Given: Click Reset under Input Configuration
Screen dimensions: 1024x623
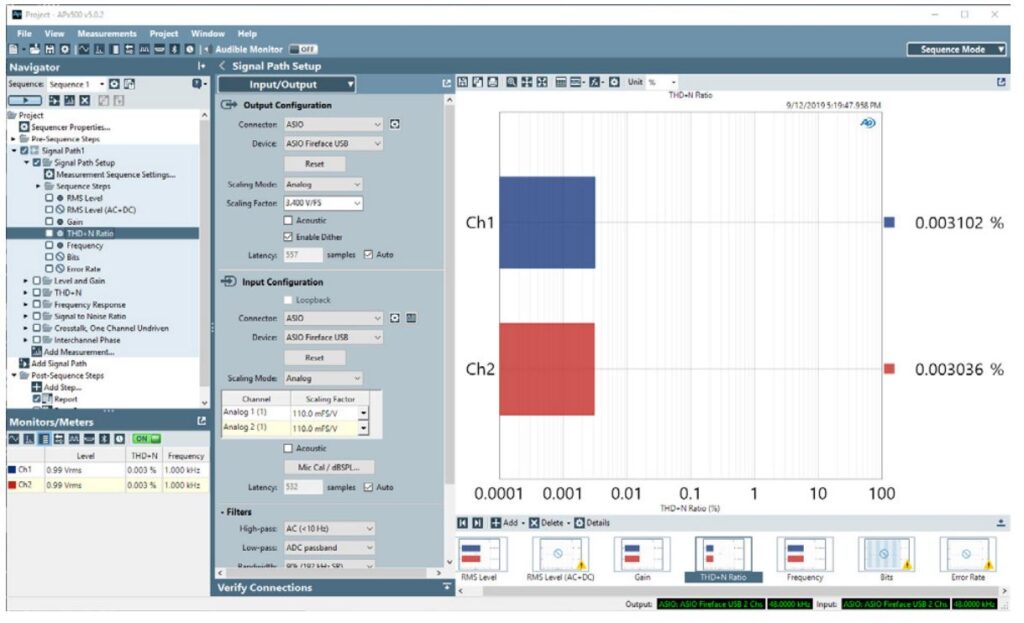Looking at the screenshot, I should [315, 358].
